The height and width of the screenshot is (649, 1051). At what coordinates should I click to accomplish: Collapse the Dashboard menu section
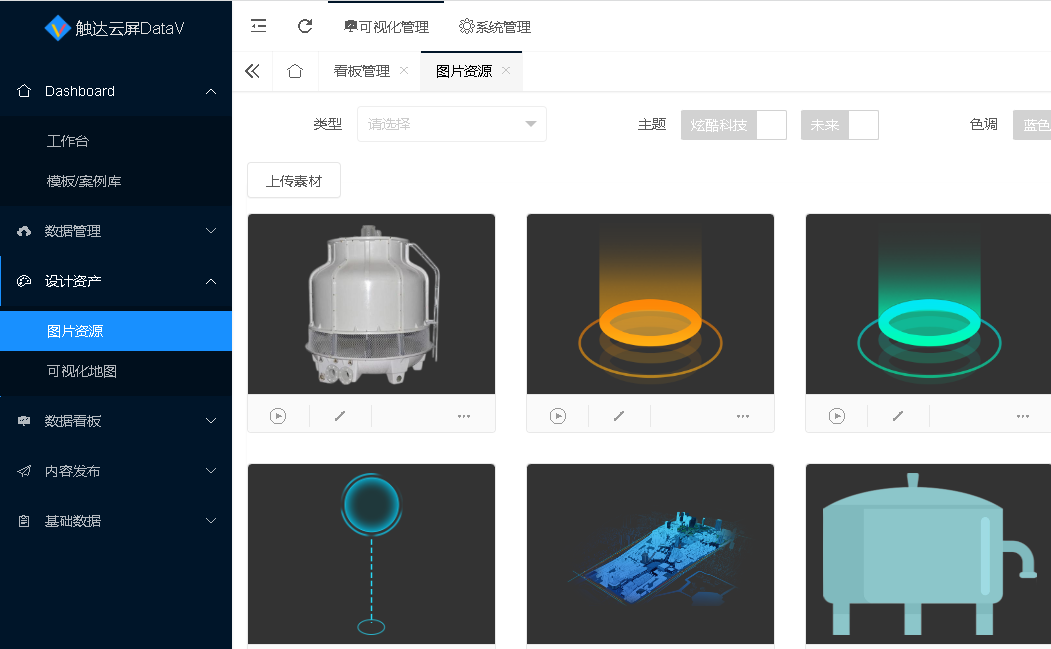[116, 91]
